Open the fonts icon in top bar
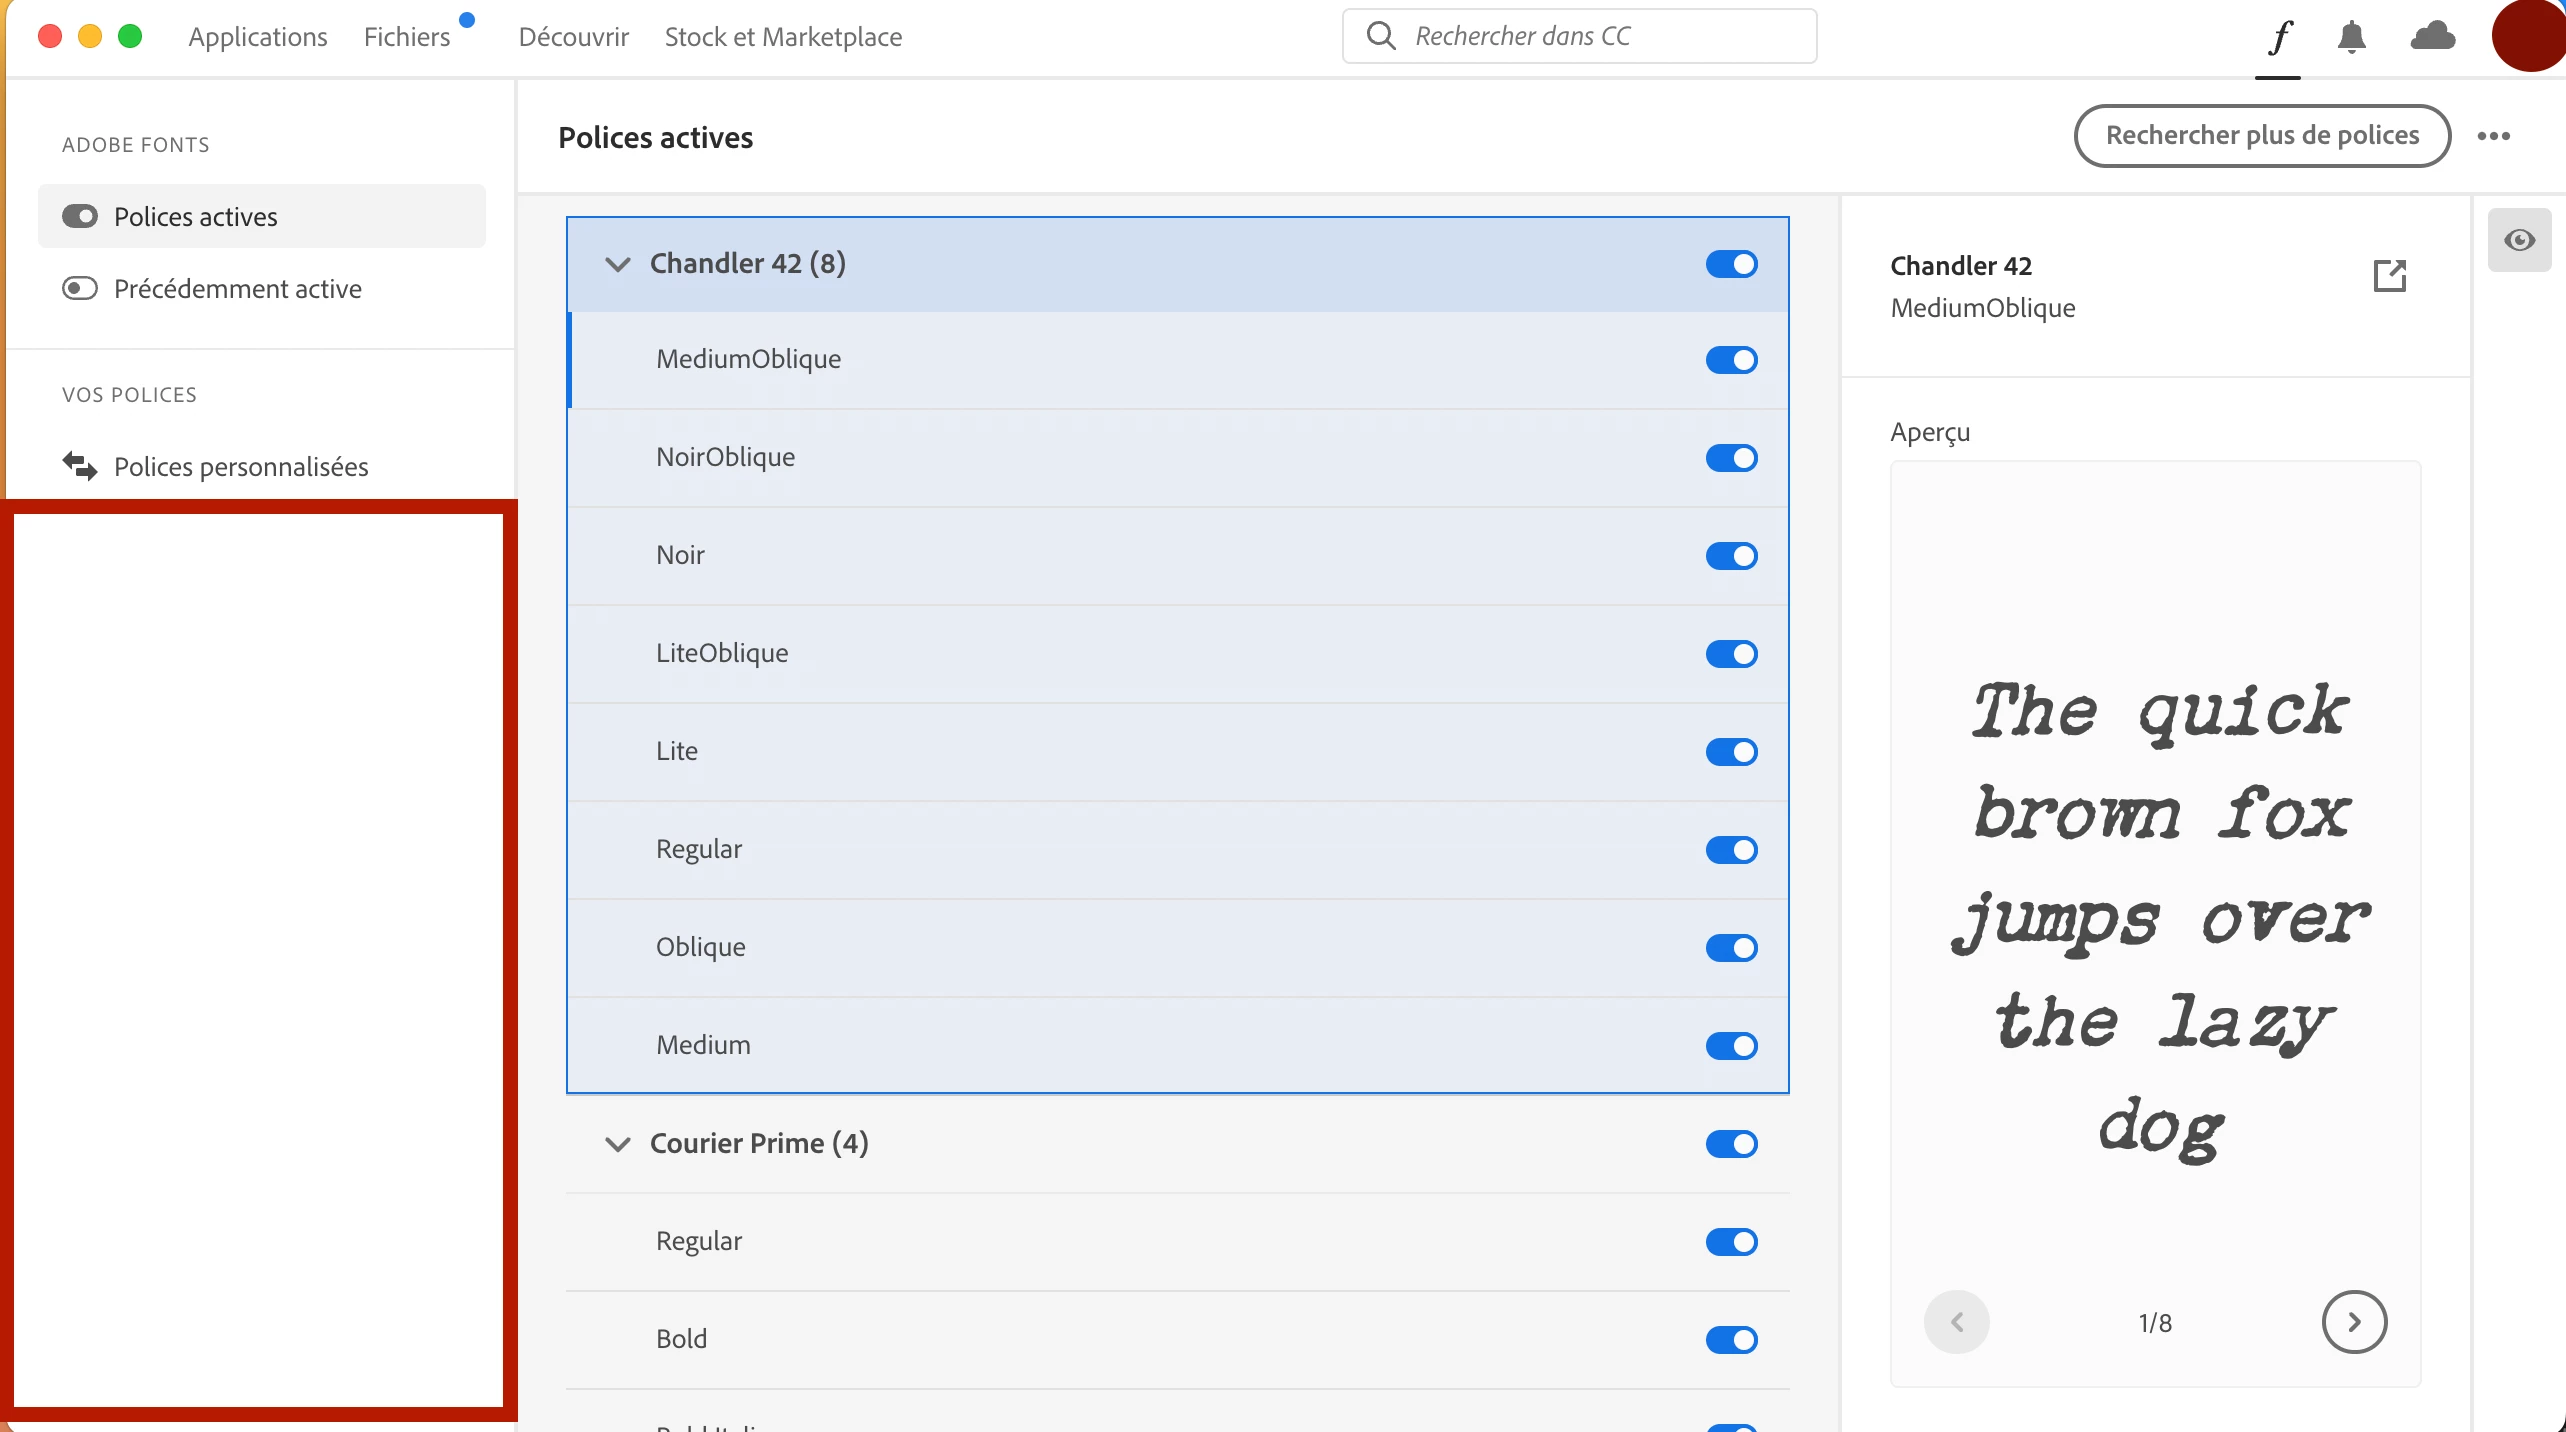The width and height of the screenshot is (2566, 1432). click(2279, 38)
